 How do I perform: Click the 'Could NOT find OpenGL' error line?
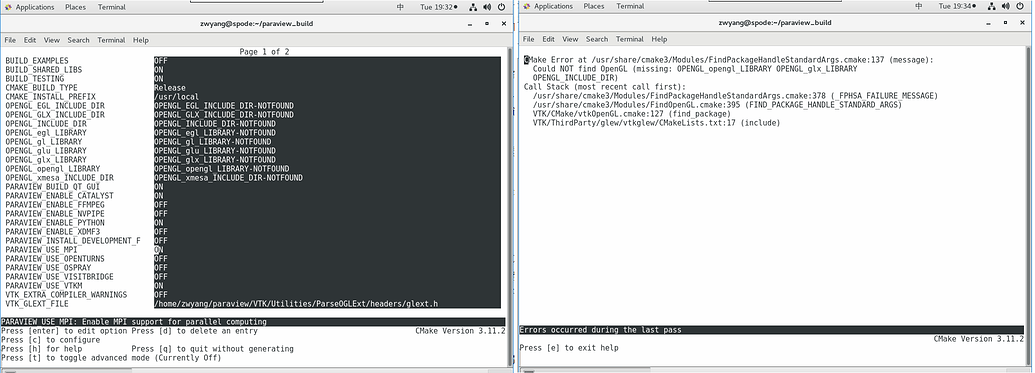[695, 69]
